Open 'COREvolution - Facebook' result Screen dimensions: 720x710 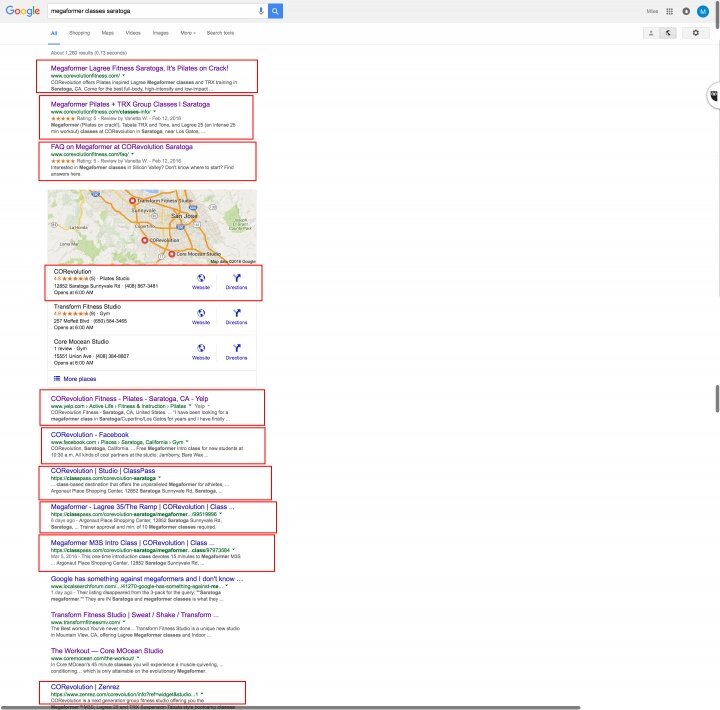tap(90, 434)
